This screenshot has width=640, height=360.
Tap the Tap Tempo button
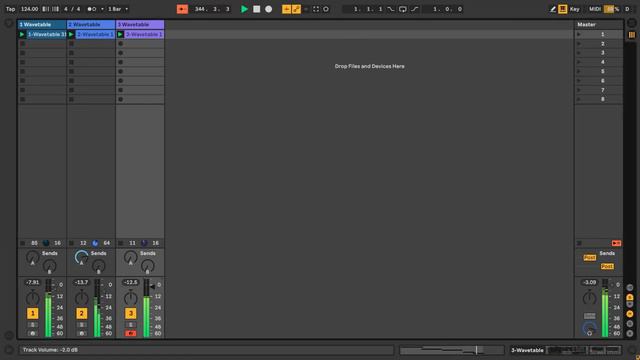pyautogui.click(x=11, y=9)
